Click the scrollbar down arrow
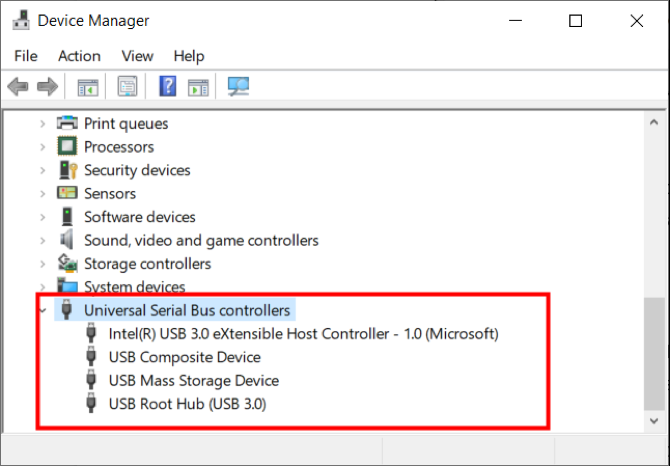The height and width of the screenshot is (466, 670). coord(654,421)
